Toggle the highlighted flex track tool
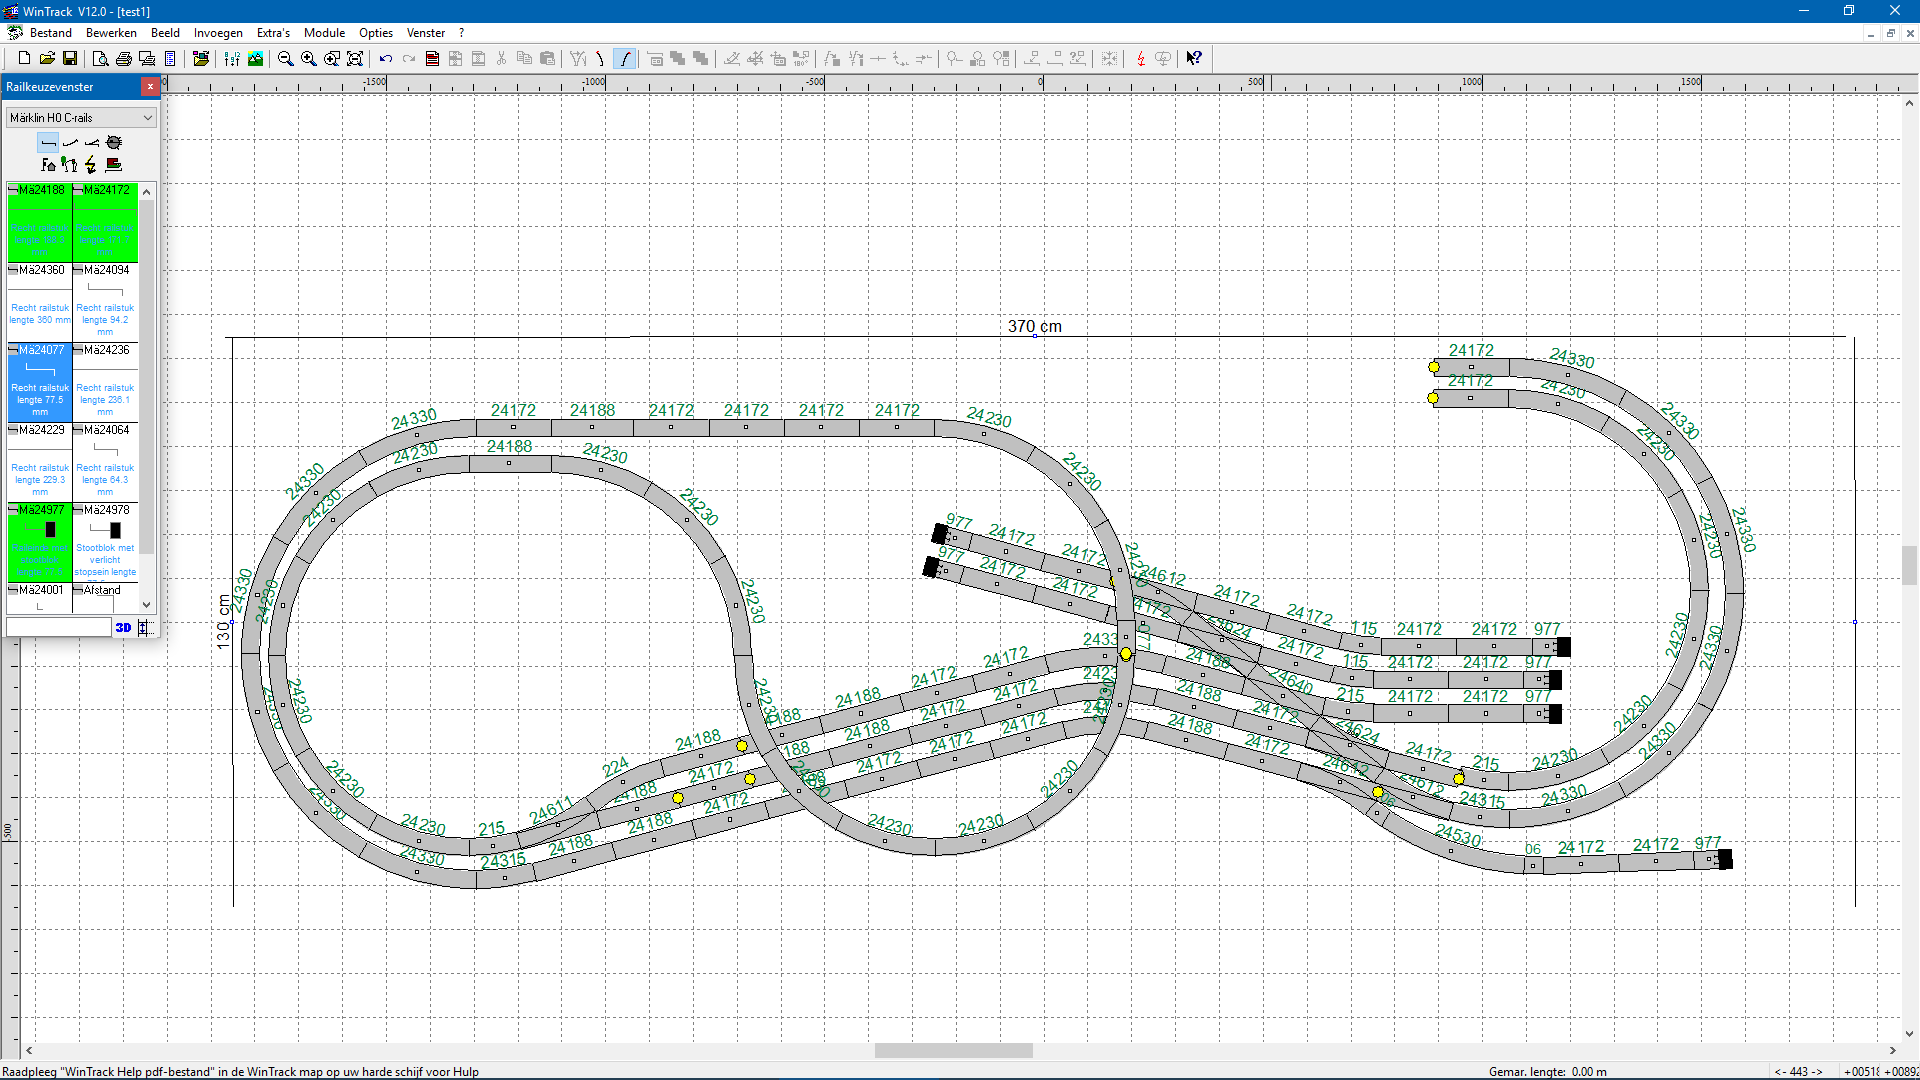 pos(625,59)
